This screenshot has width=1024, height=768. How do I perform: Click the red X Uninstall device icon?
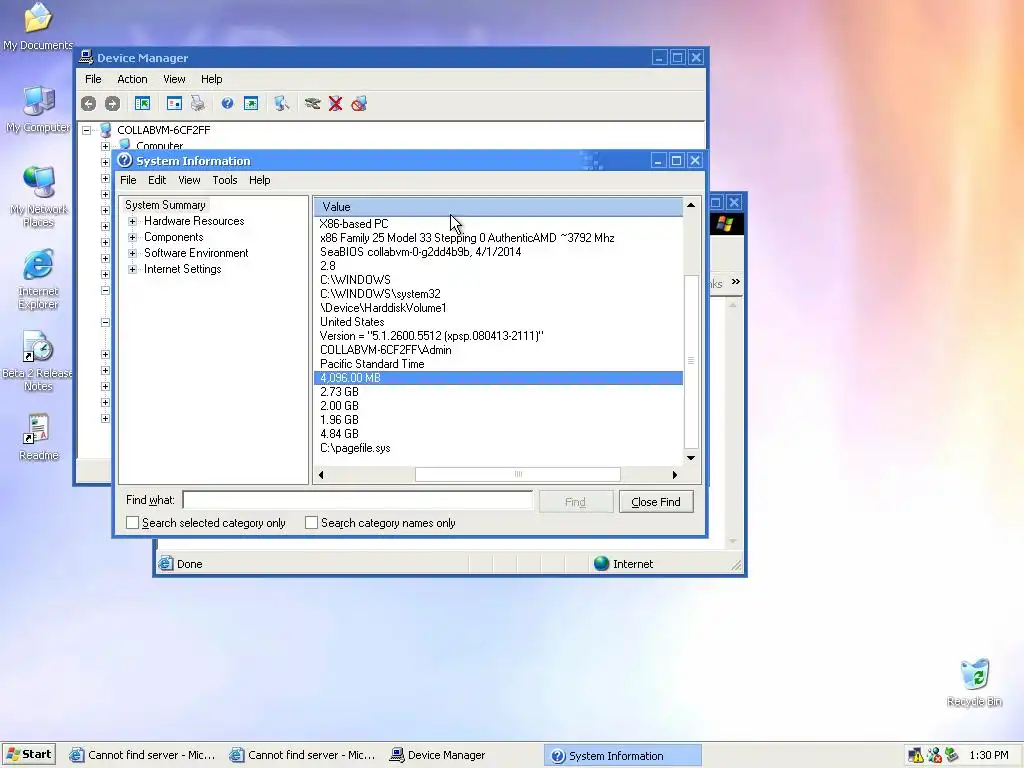click(x=336, y=103)
